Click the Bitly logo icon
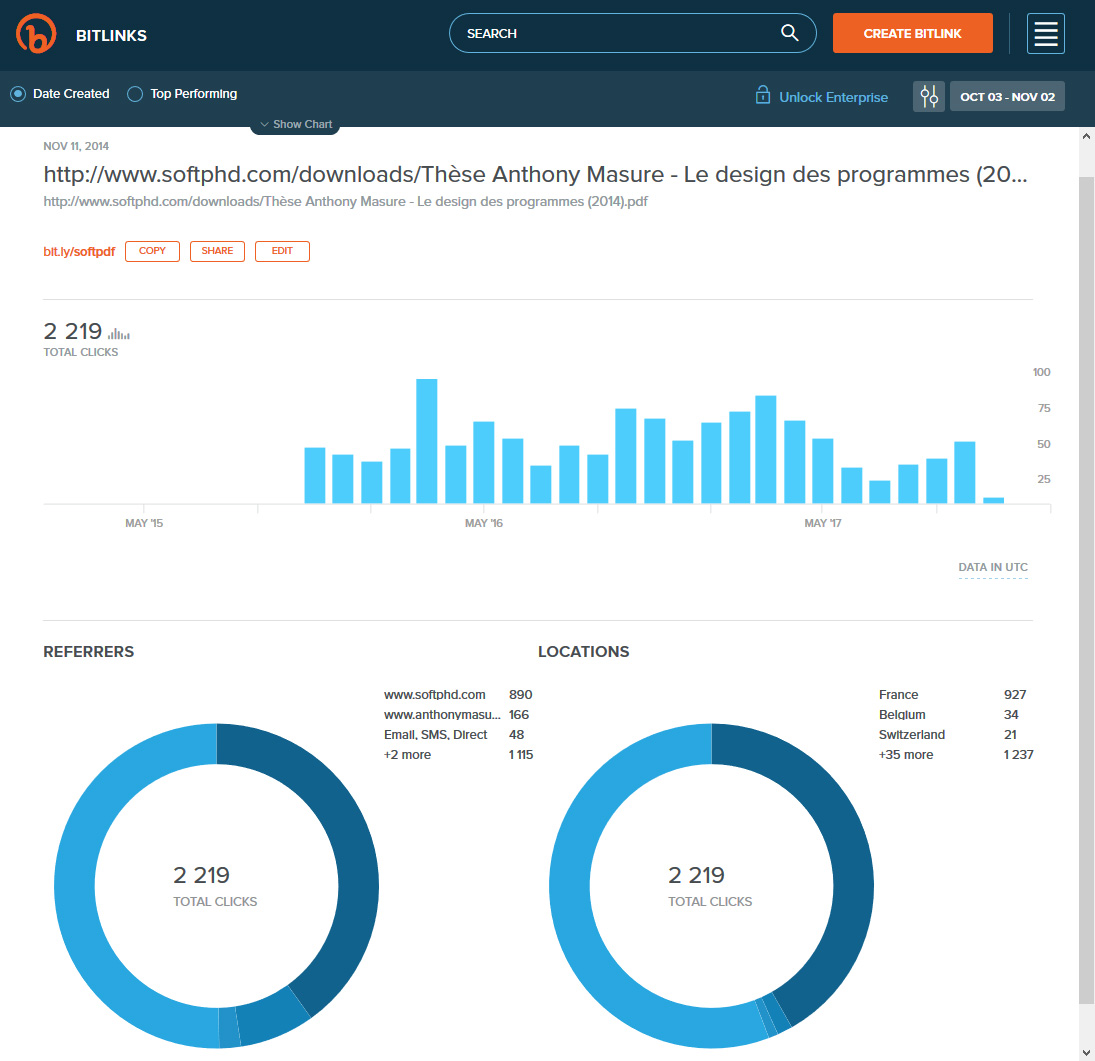The height and width of the screenshot is (1061, 1095). click(x=36, y=34)
